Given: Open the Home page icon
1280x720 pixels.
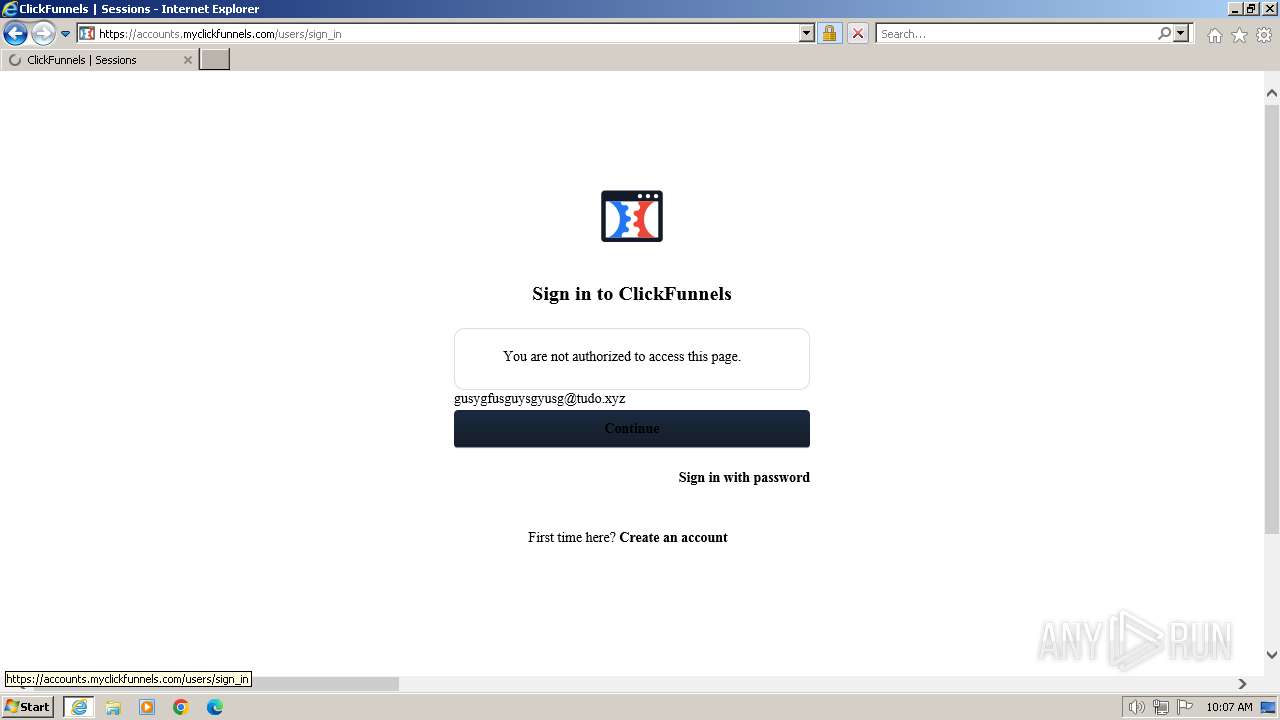Looking at the screenshot, I should click(x=1214, y=35).
